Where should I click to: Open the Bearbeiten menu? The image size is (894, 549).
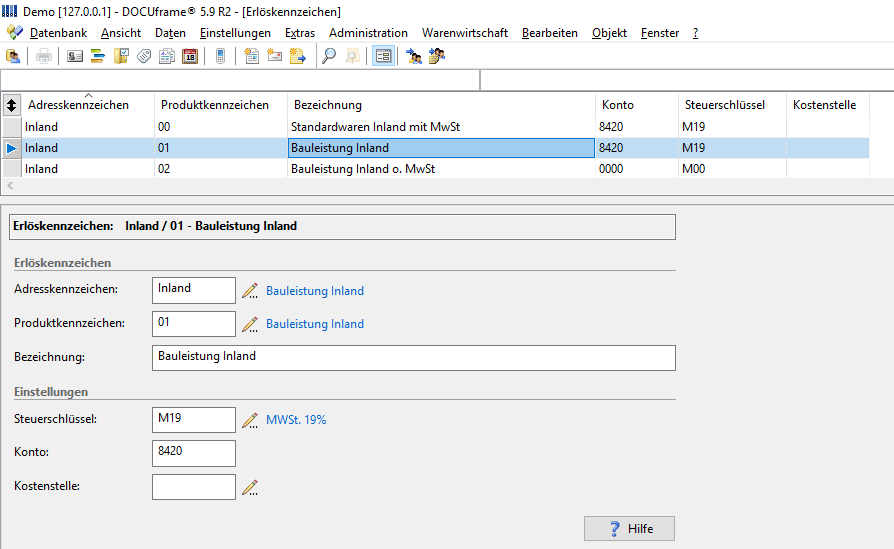[550, 33]
